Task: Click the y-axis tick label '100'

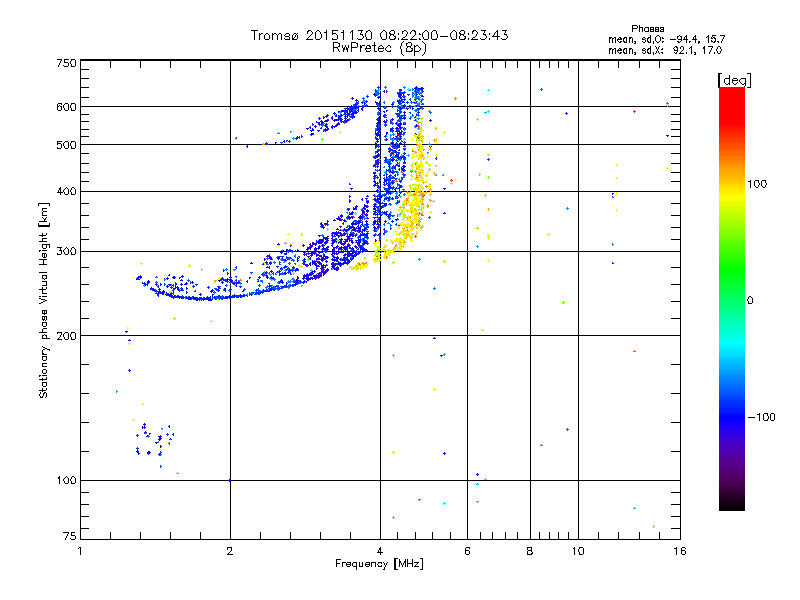Action: coord(66,481)
